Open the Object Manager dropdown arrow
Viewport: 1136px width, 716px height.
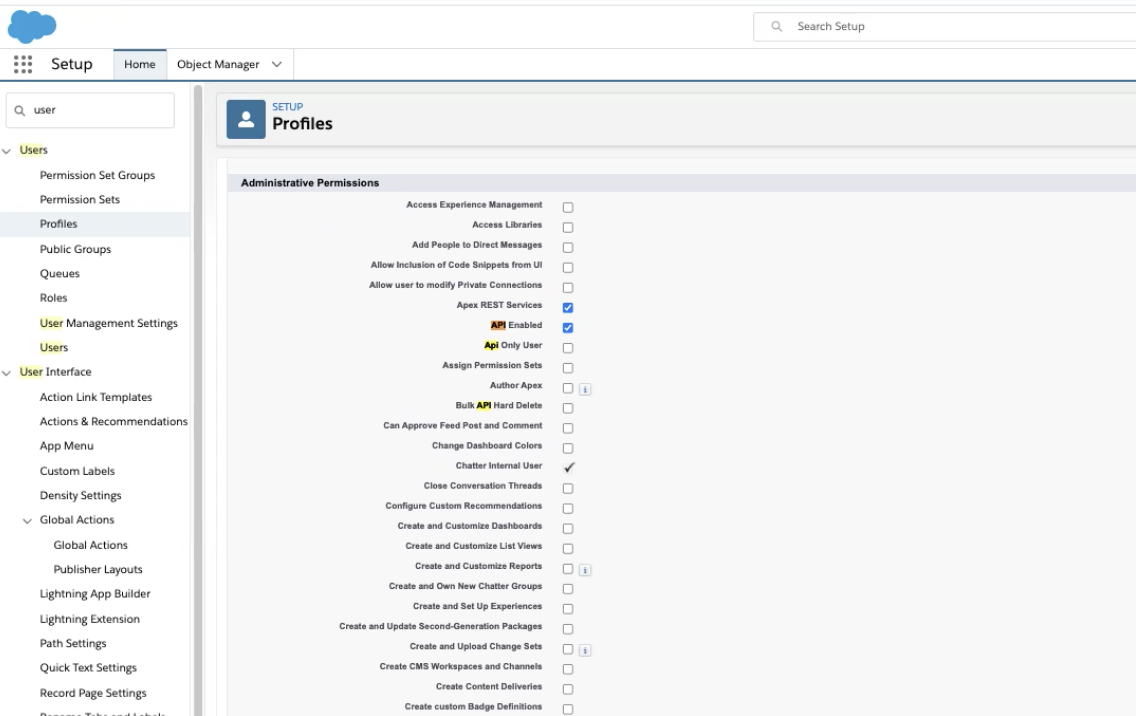coord(277,64)
